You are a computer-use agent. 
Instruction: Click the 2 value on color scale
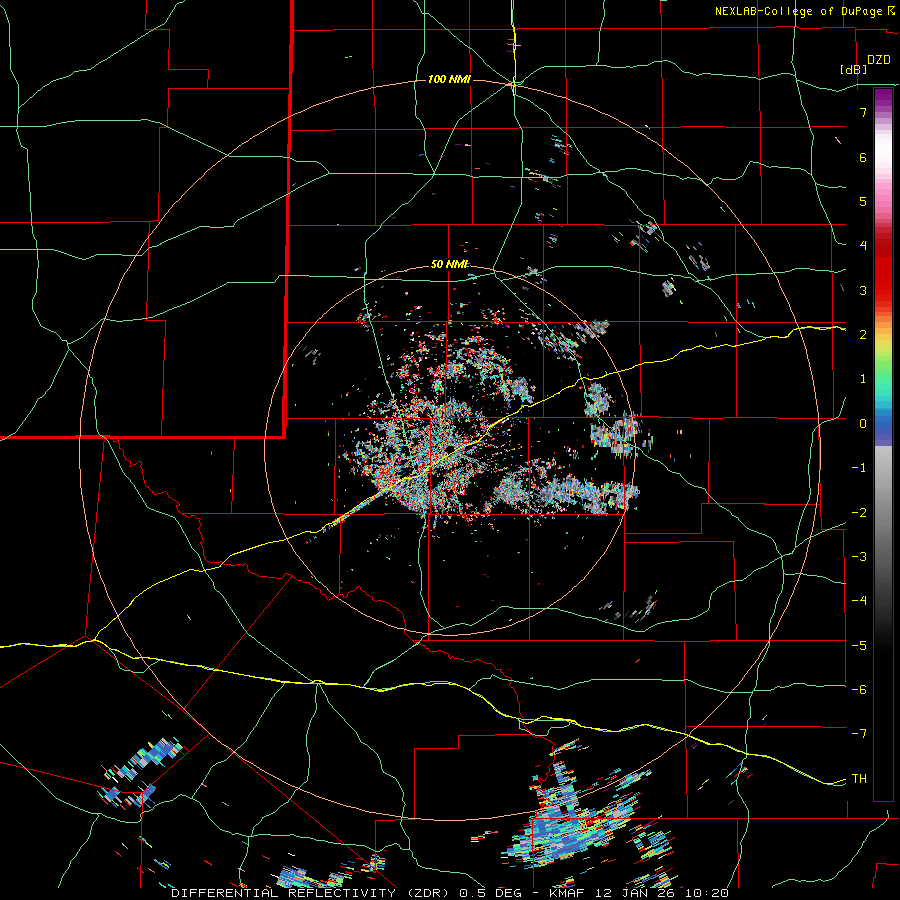point(863,335)
